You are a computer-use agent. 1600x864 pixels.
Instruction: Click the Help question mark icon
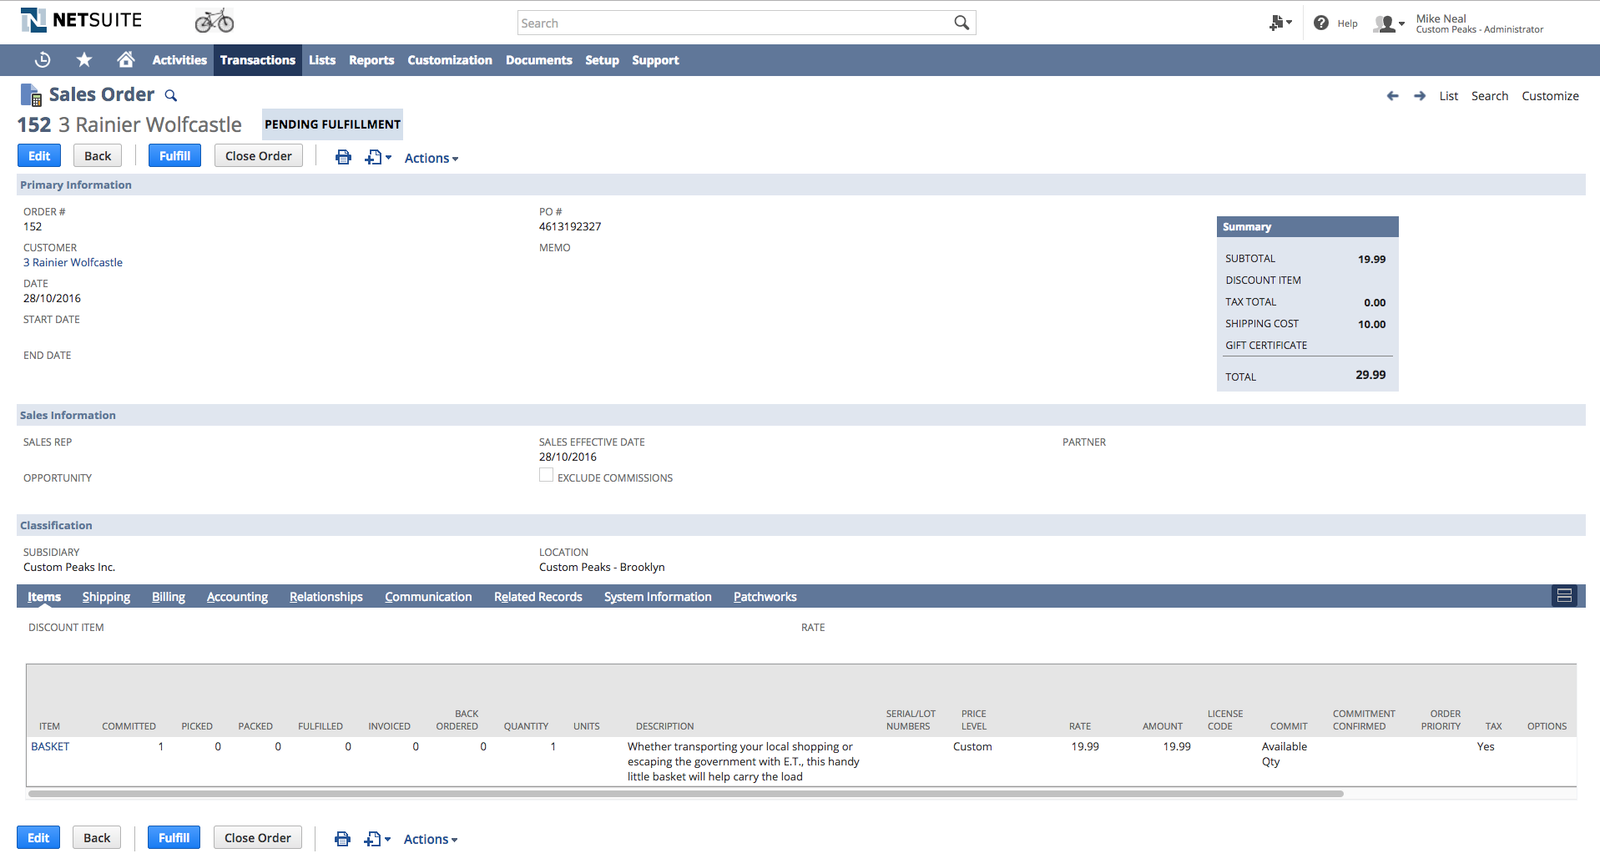[1321, 22]
